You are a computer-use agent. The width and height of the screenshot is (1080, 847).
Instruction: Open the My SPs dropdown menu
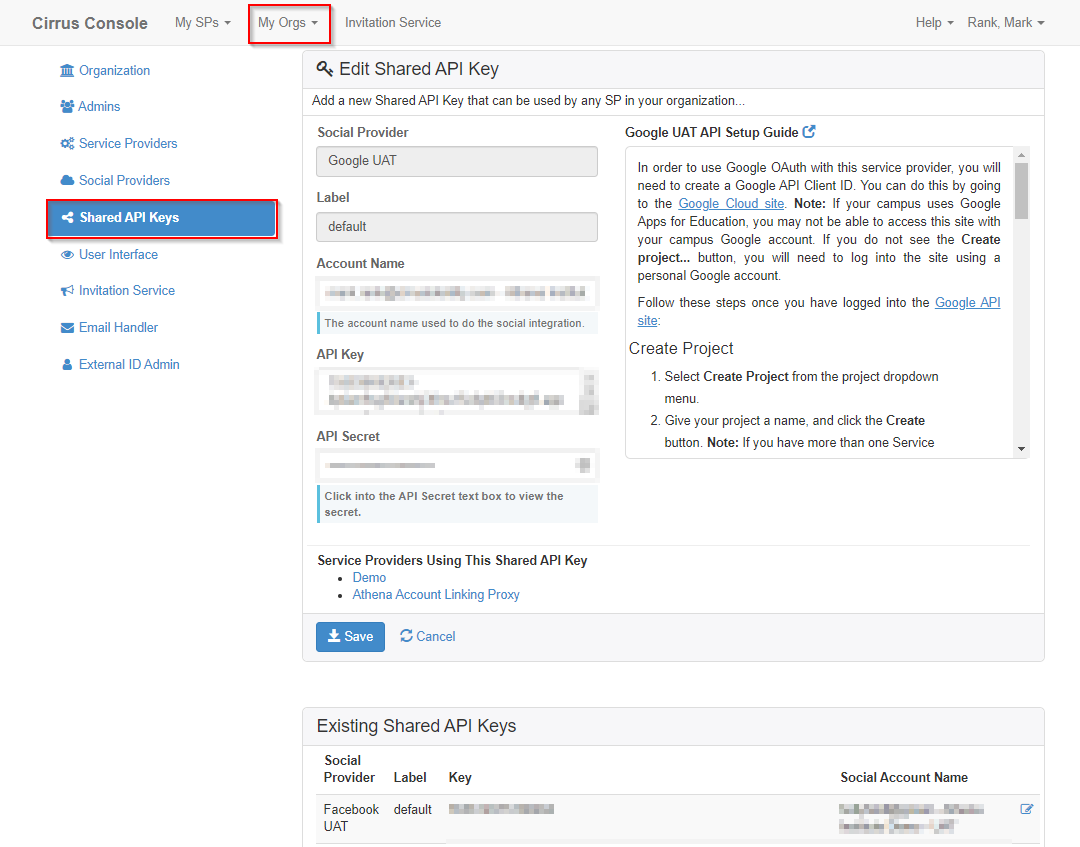(x=202, y=23)
